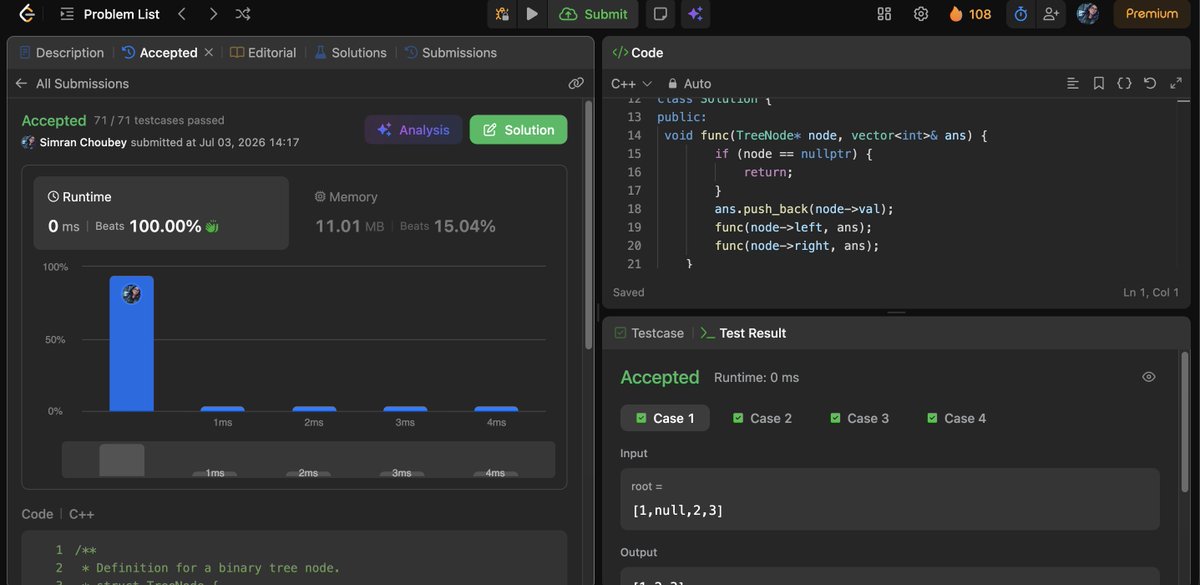Click the 2ms bar in runtime chart
This screenshot has width=1200, height=585.
(x=314, y=409)
